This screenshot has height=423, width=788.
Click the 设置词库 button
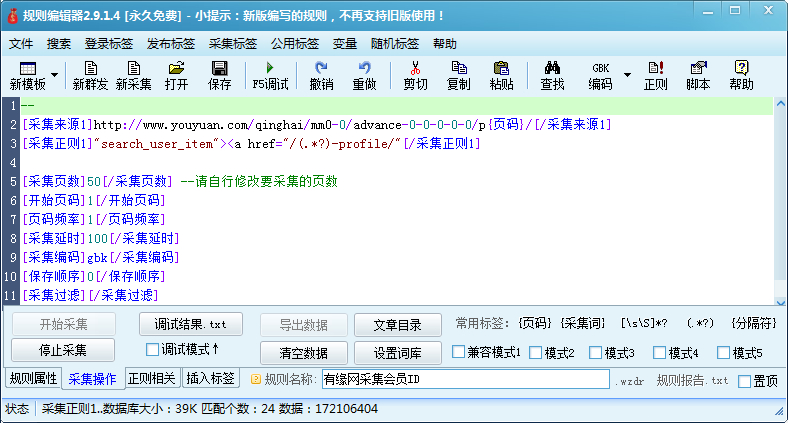point(398,352)
